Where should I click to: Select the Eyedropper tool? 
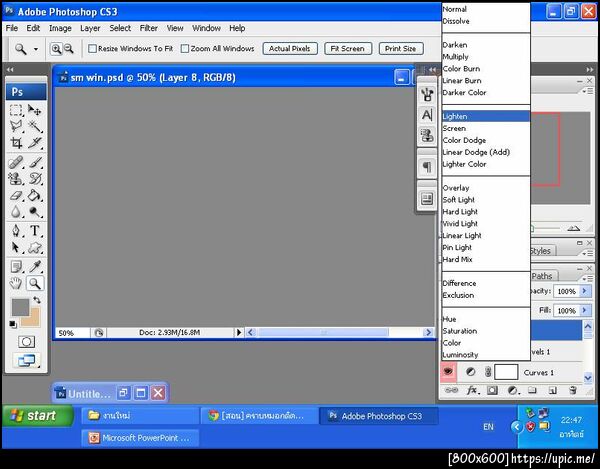[35, 267]
